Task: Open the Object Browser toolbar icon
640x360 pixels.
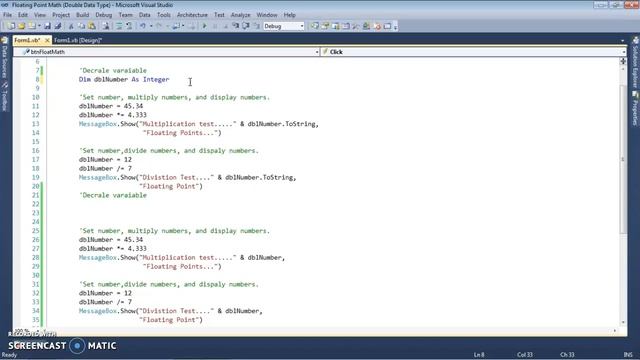Action: point(335,26)
